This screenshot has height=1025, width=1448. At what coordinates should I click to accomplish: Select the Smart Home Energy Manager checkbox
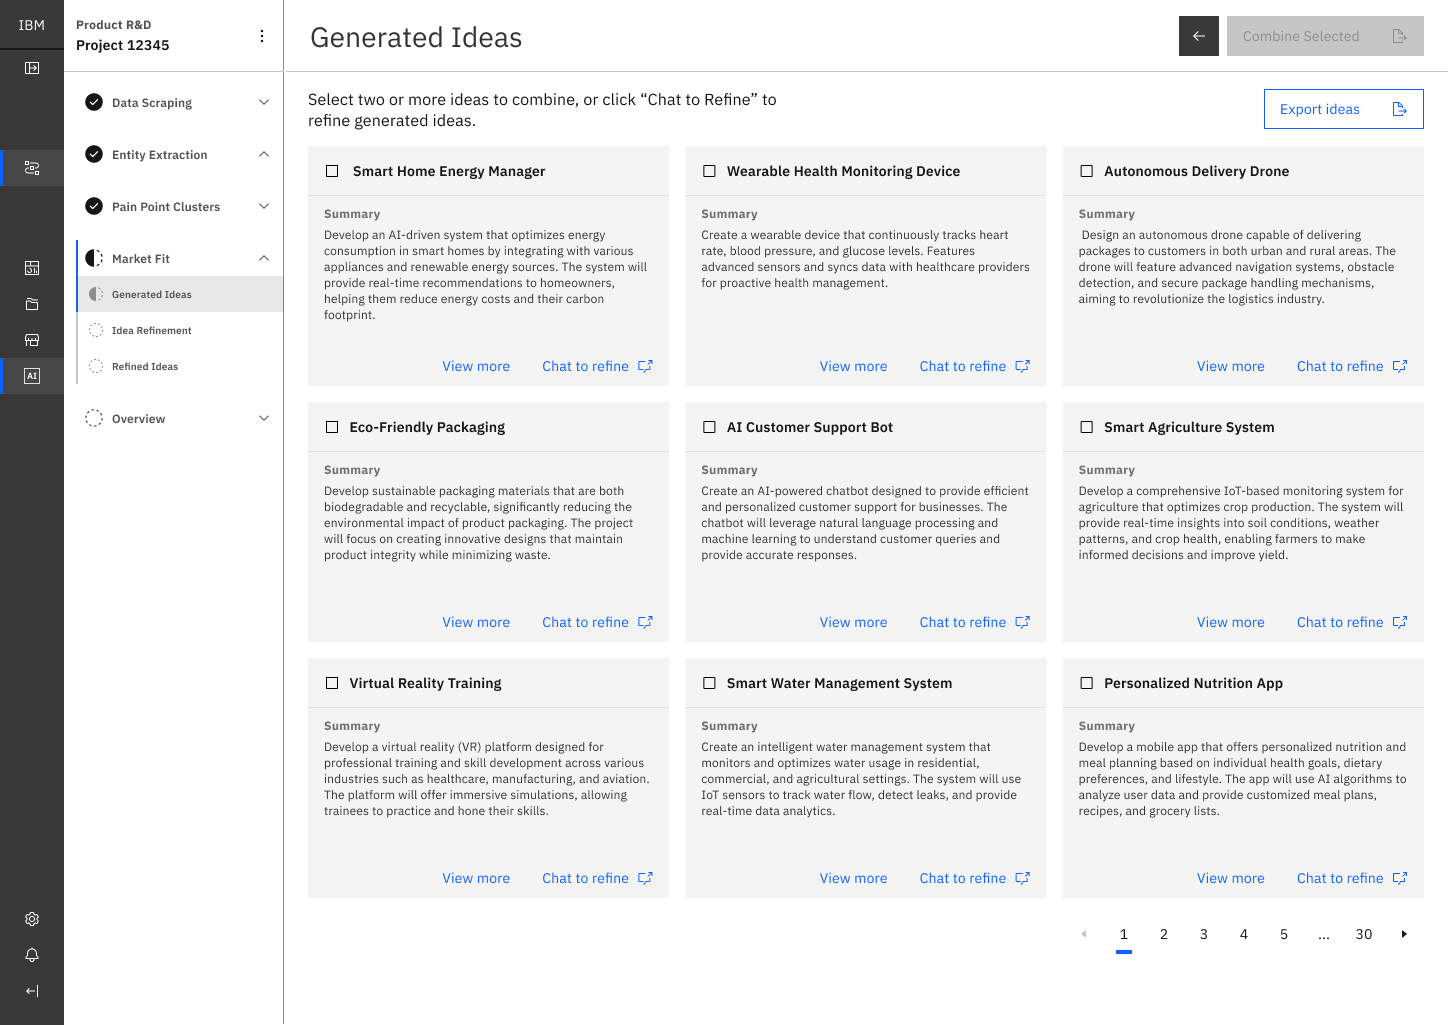(332, 171)
